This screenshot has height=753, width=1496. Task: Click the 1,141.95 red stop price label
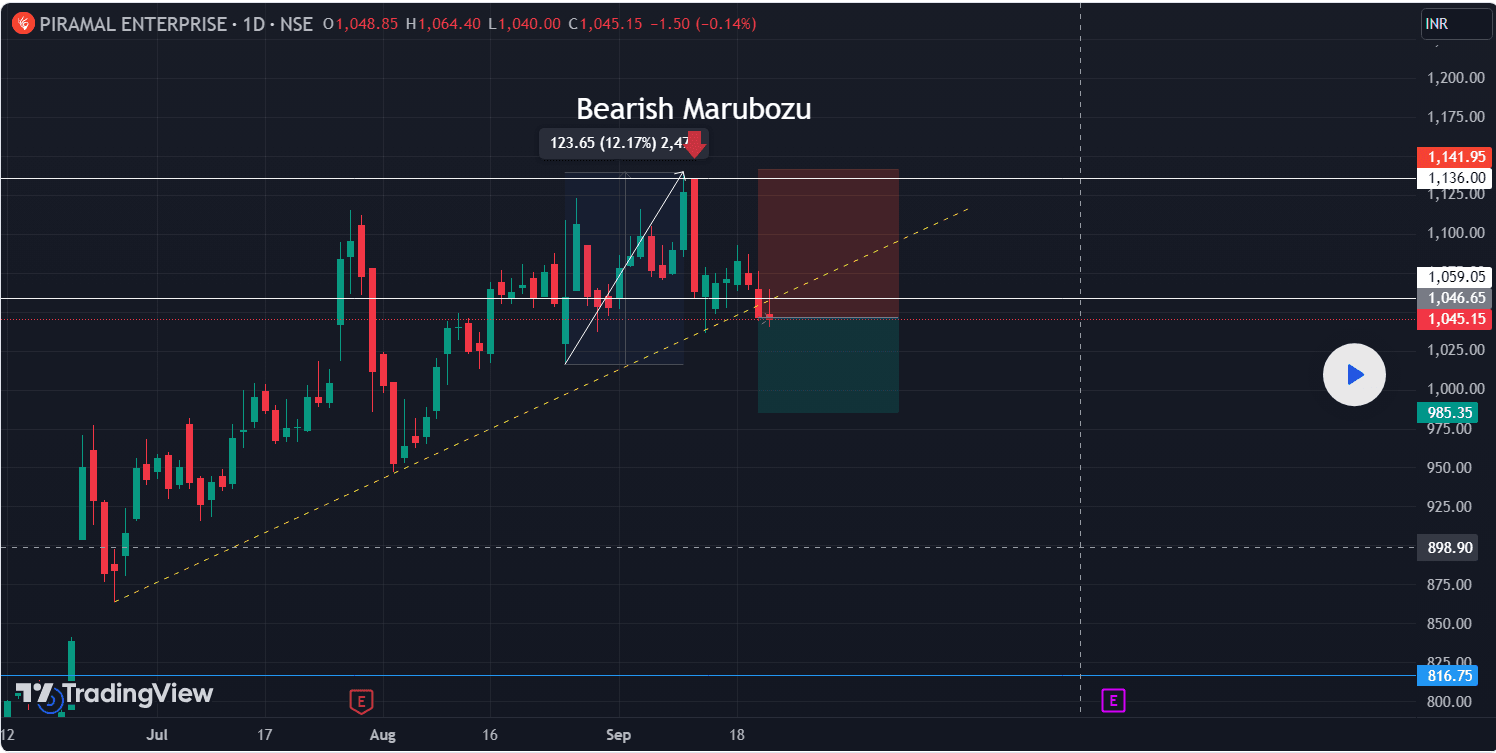tap(1455, 157)
